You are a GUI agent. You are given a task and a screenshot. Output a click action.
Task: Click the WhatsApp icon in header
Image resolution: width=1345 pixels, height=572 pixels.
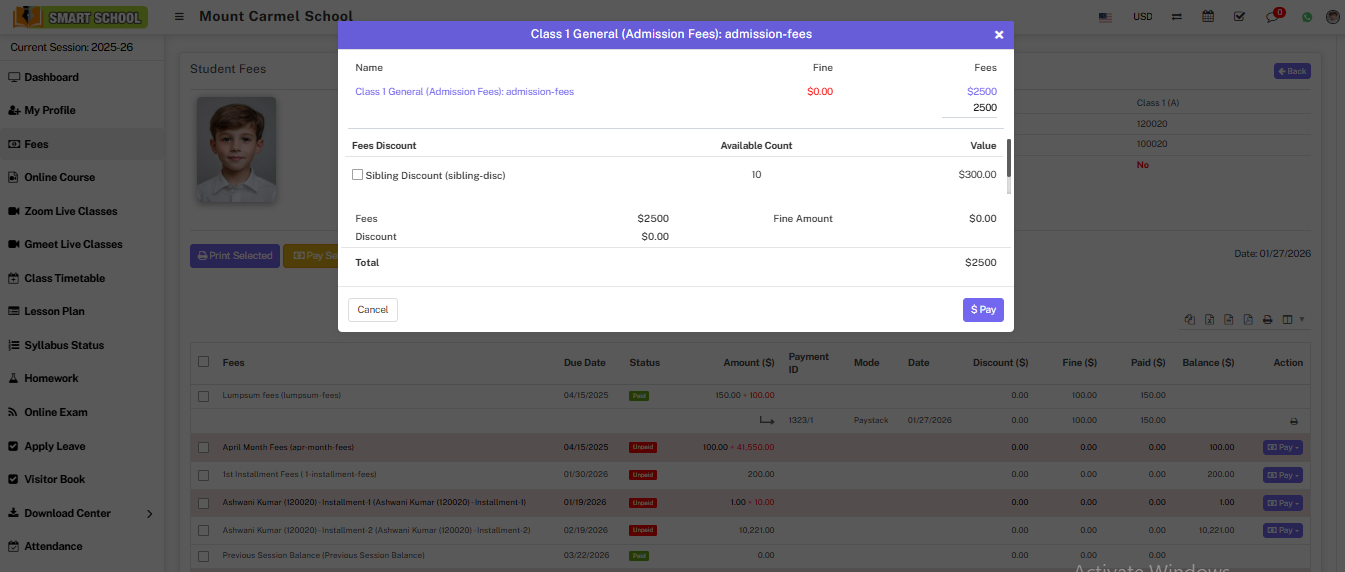point(1306,17)
